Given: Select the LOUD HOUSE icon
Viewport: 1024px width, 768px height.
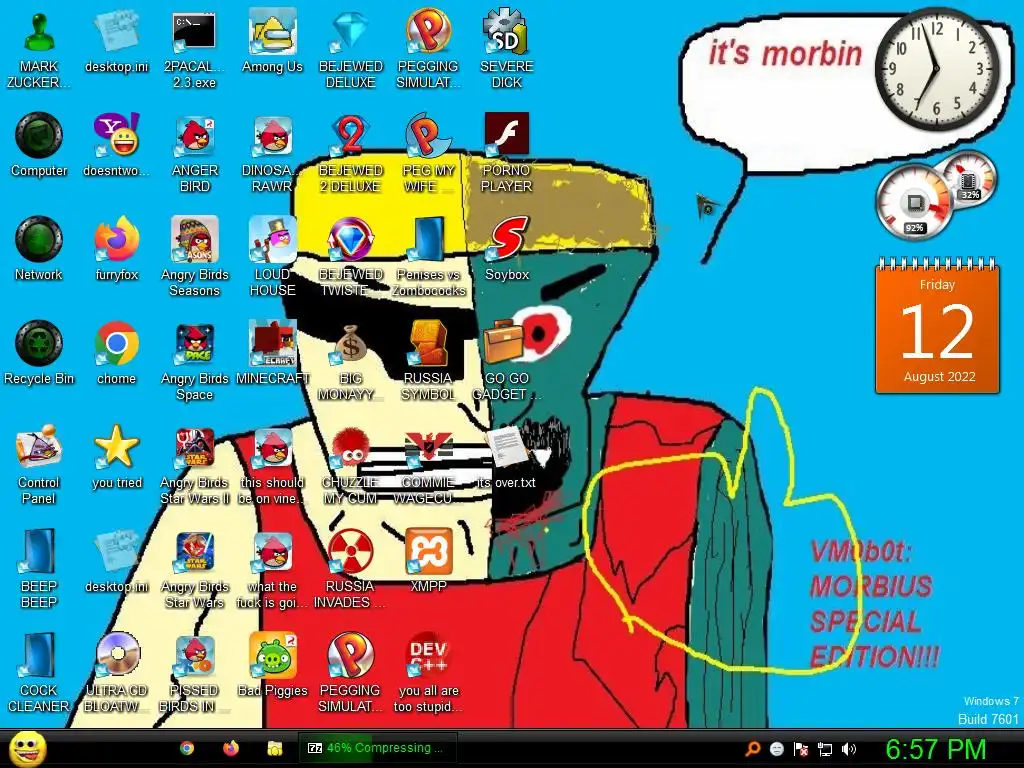Looking at the screenshot, I should coord(272,258).
